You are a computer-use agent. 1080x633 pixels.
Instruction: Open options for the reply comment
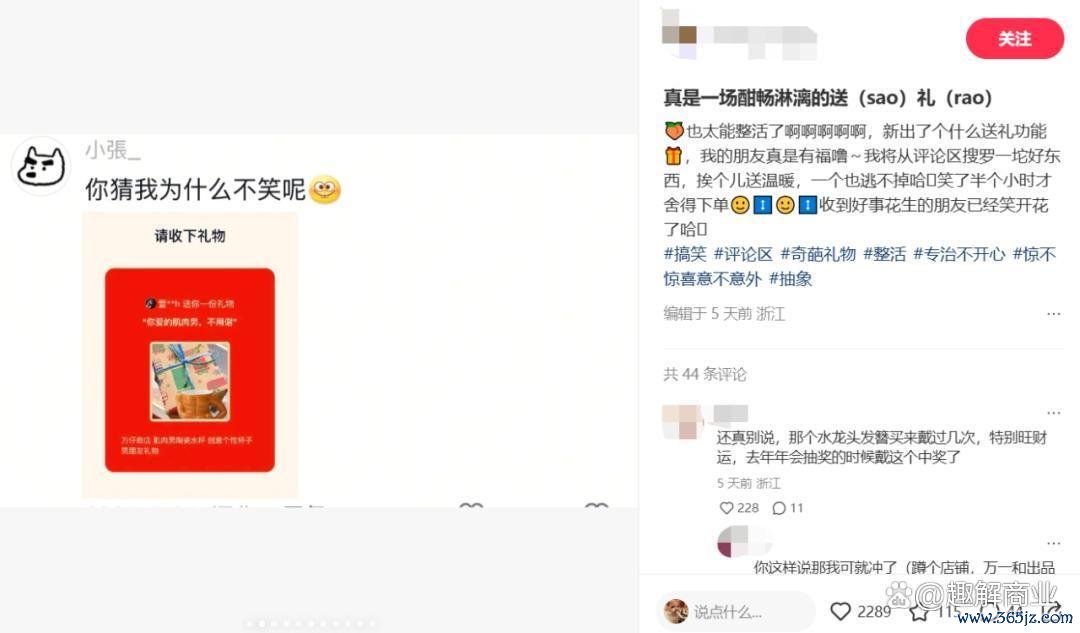[x=1053, y=543]
